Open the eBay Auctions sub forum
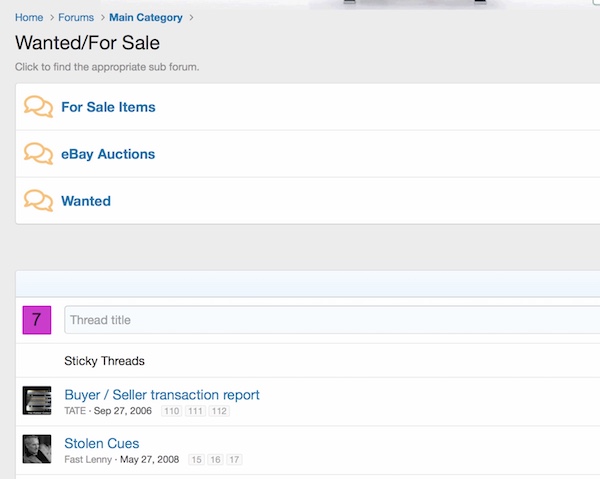Screen dimensions: 600x479 [108, 154]
